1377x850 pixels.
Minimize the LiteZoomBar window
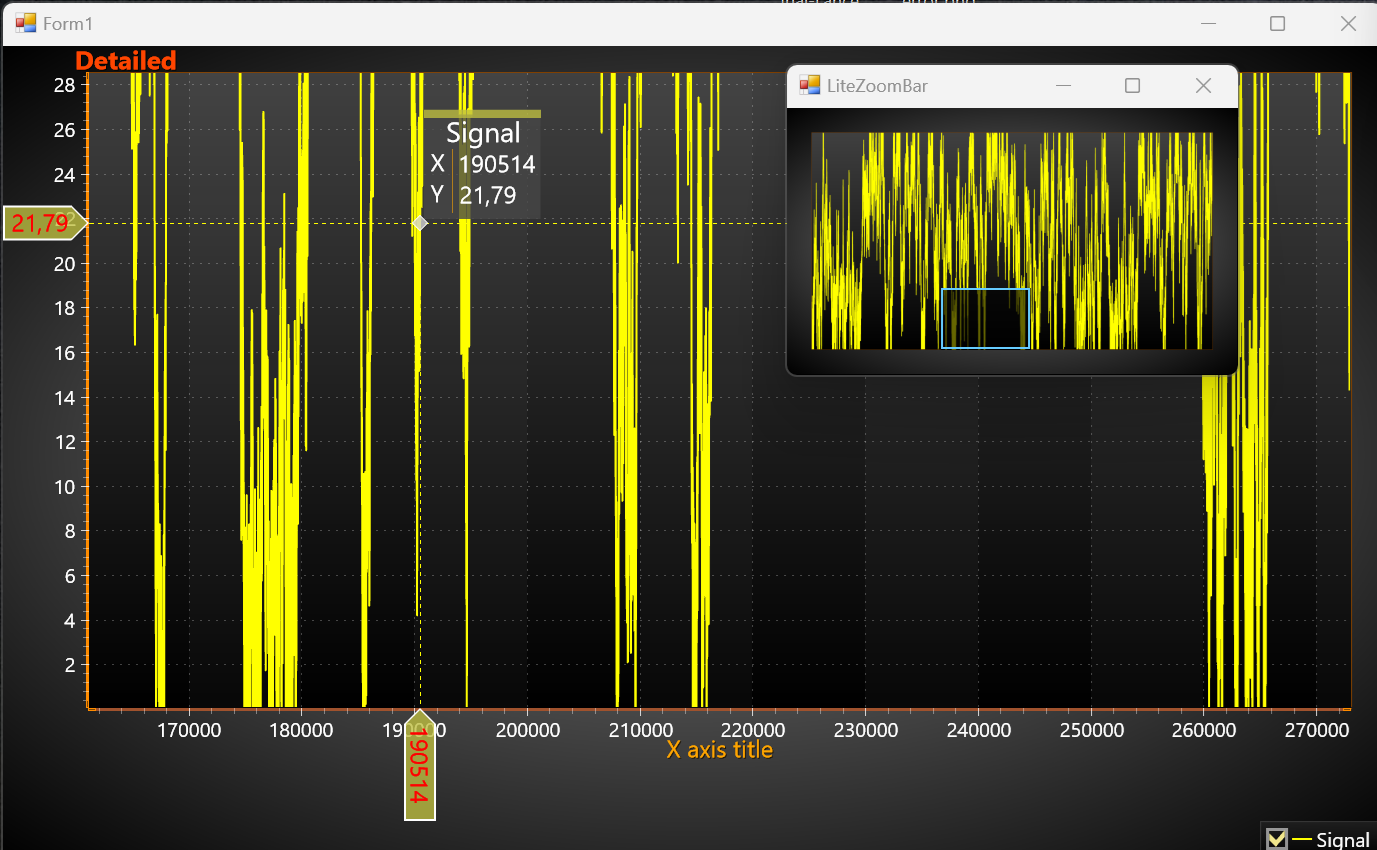coord(1063,86)
